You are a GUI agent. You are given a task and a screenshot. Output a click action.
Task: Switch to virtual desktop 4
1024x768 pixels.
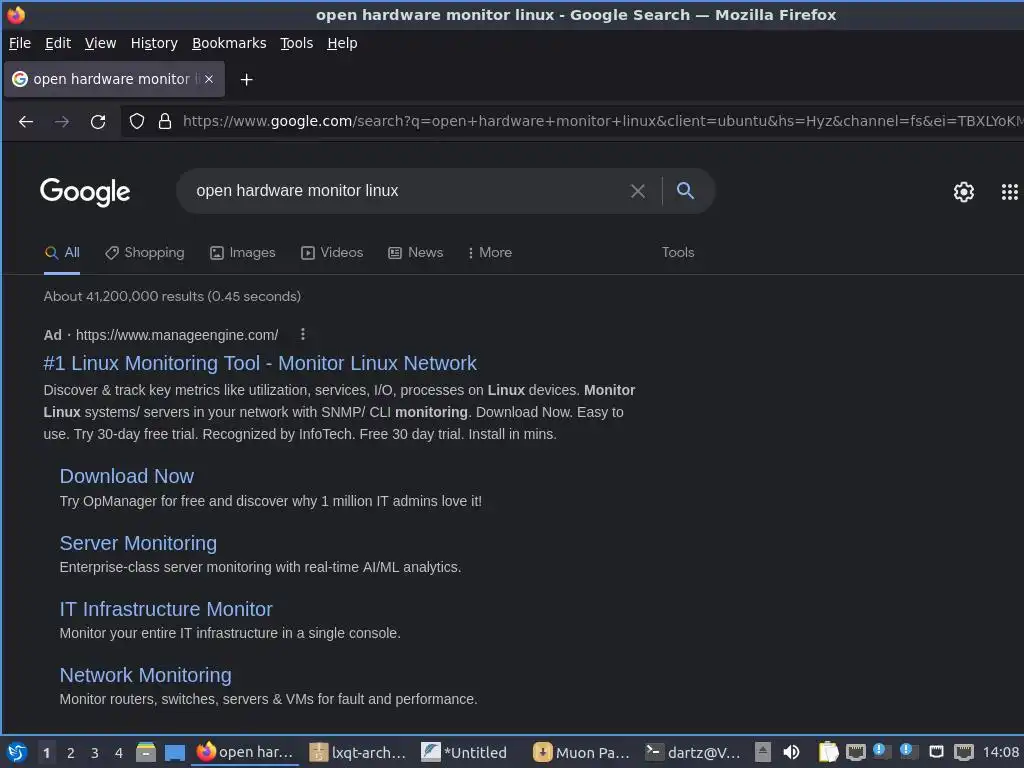[x=119, y=753]
